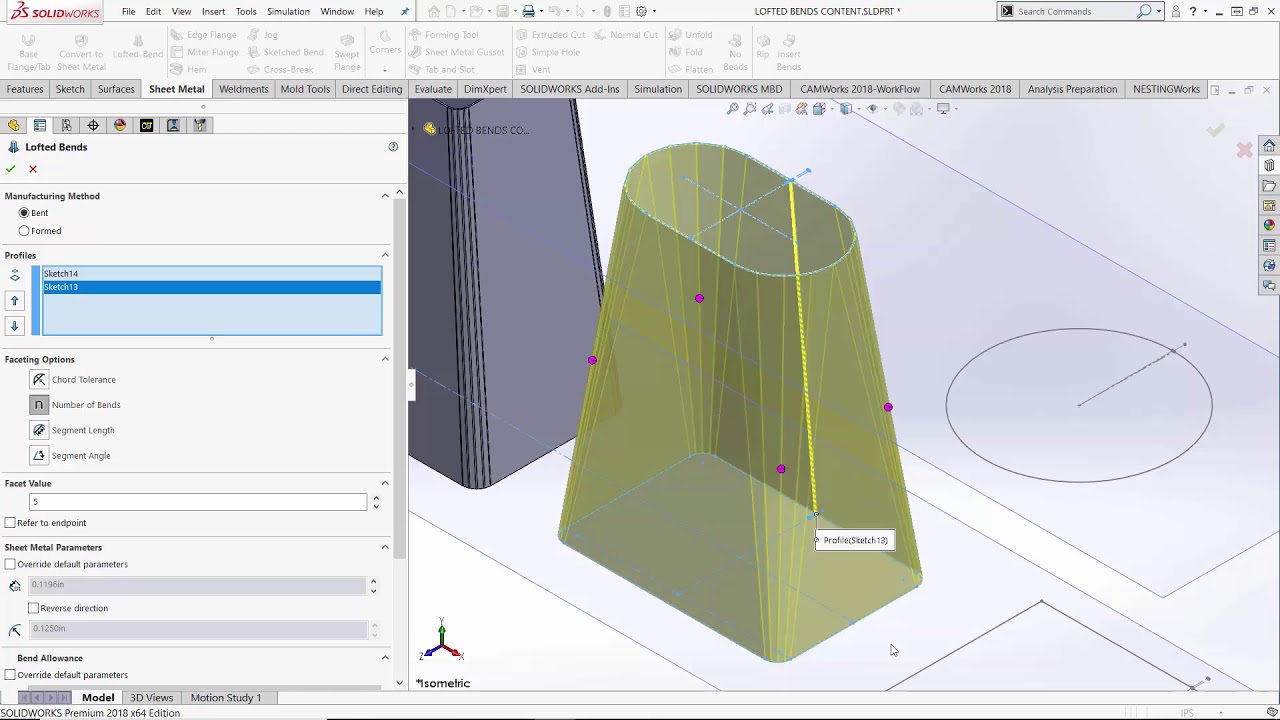Cancel Lofted Bends with the red X

tap(33, 169)
